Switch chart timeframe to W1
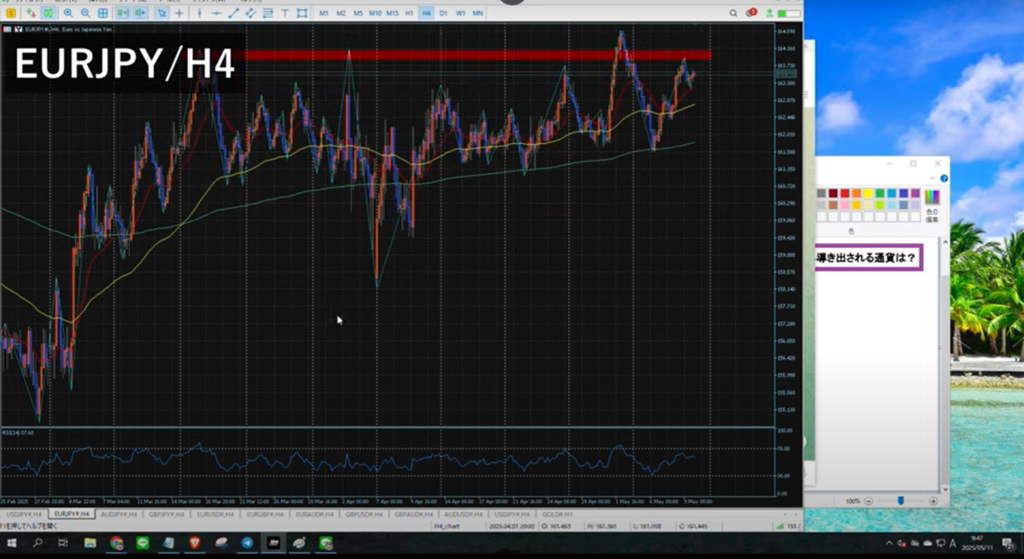The width and height of the screenshot is (1024, 559). [x=460, y=13]
